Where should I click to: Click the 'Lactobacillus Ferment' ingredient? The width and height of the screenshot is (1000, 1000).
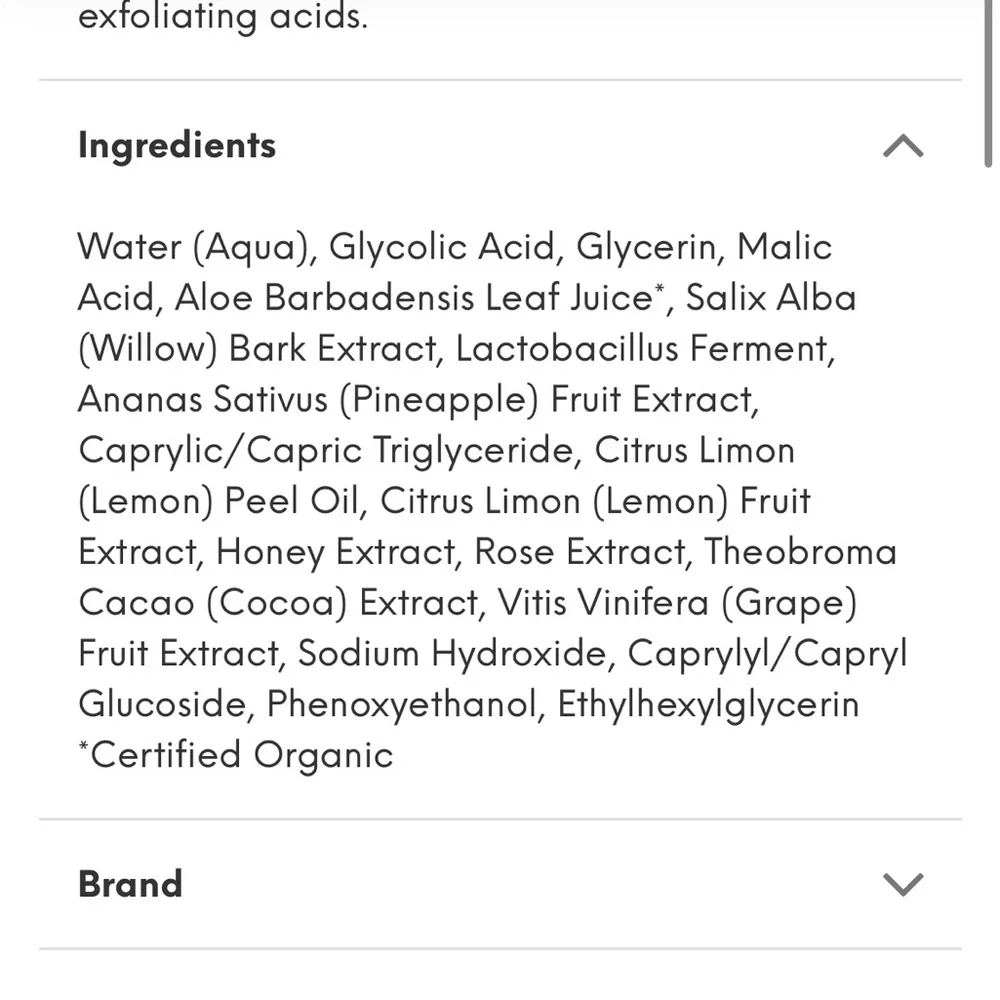pyautogui.click(x=642, y=349)
